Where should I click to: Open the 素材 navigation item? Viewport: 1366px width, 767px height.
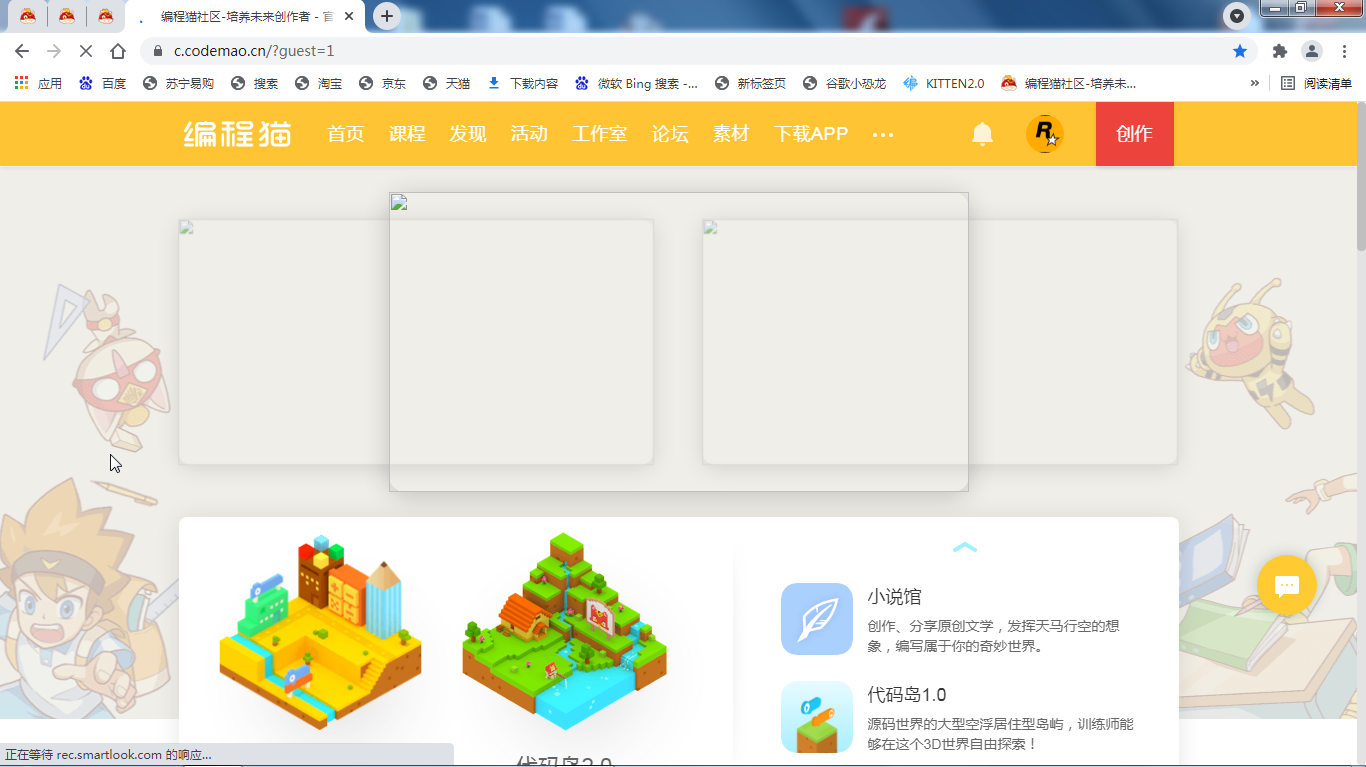731,134
